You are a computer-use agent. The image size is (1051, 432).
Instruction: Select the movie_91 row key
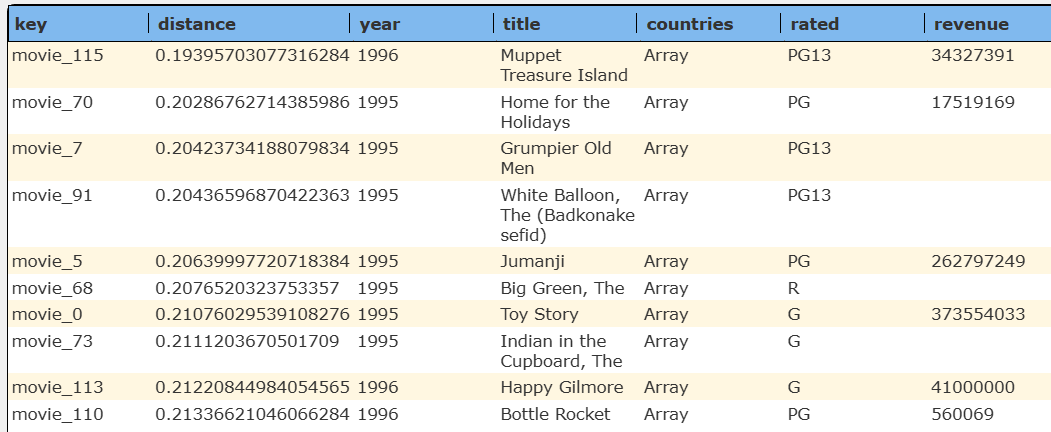(53, 195)
